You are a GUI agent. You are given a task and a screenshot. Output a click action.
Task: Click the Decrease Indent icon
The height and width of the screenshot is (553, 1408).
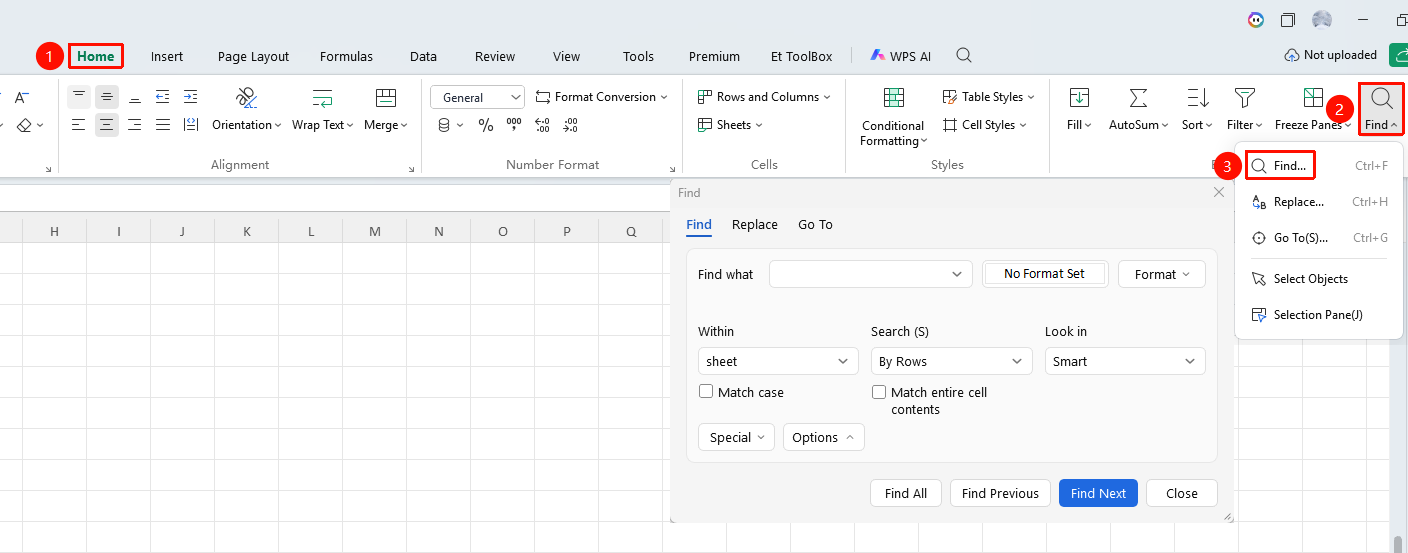click(x=163, y=97)
